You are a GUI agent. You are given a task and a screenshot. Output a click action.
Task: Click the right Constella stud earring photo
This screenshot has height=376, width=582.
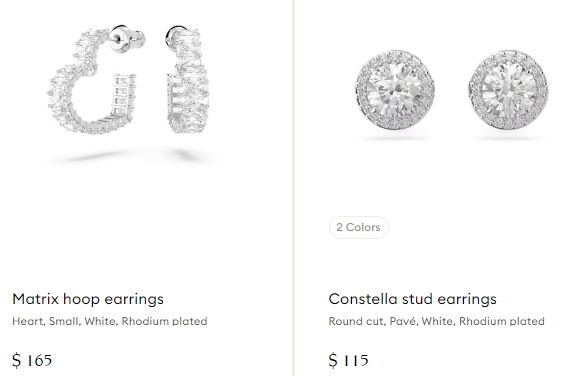pyautogui.click(x=509, y=90)
